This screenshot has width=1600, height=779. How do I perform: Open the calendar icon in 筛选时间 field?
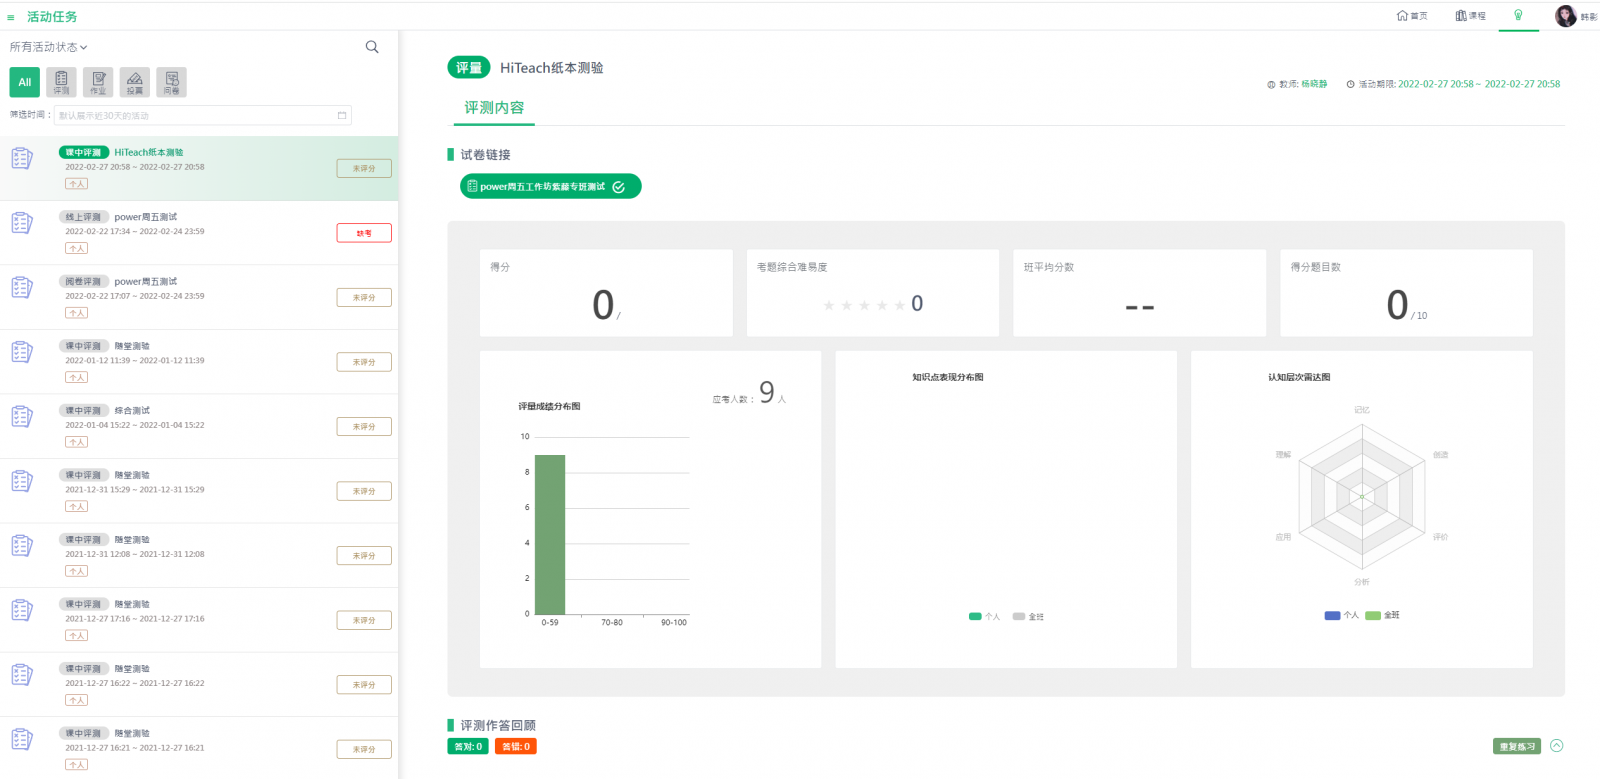342,115
